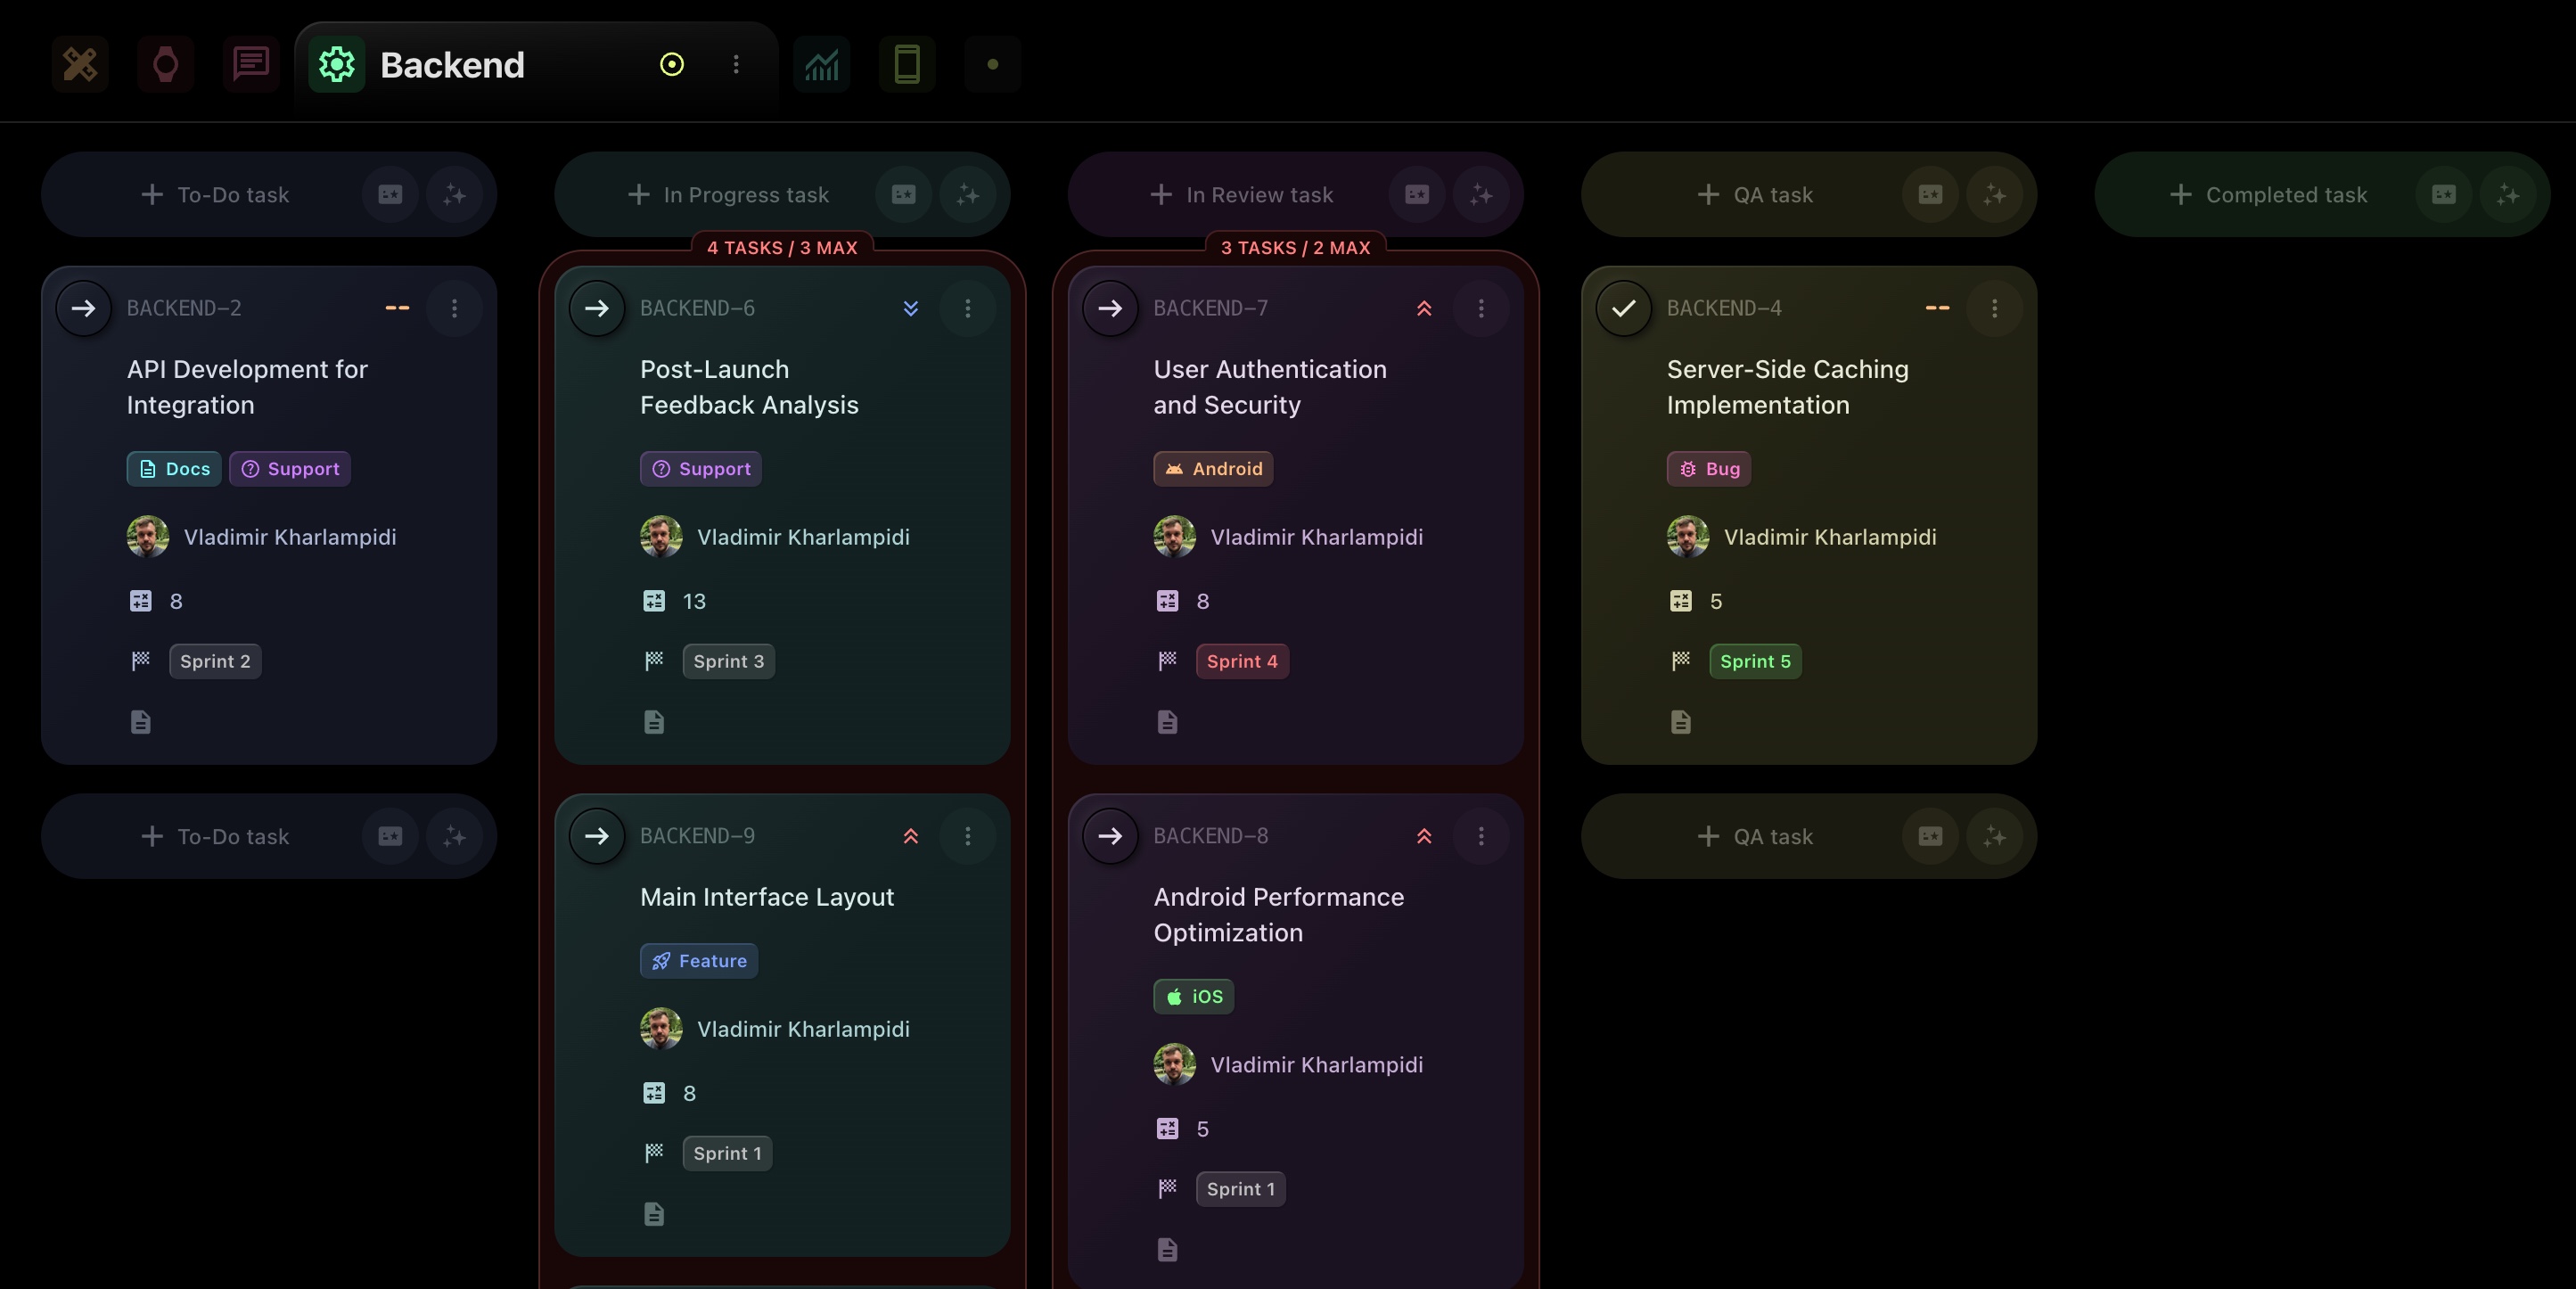Screen dimensions: 2576x1289
Task: Click sprint flag icon on BACKEND-9
Action: [654, 1153]
